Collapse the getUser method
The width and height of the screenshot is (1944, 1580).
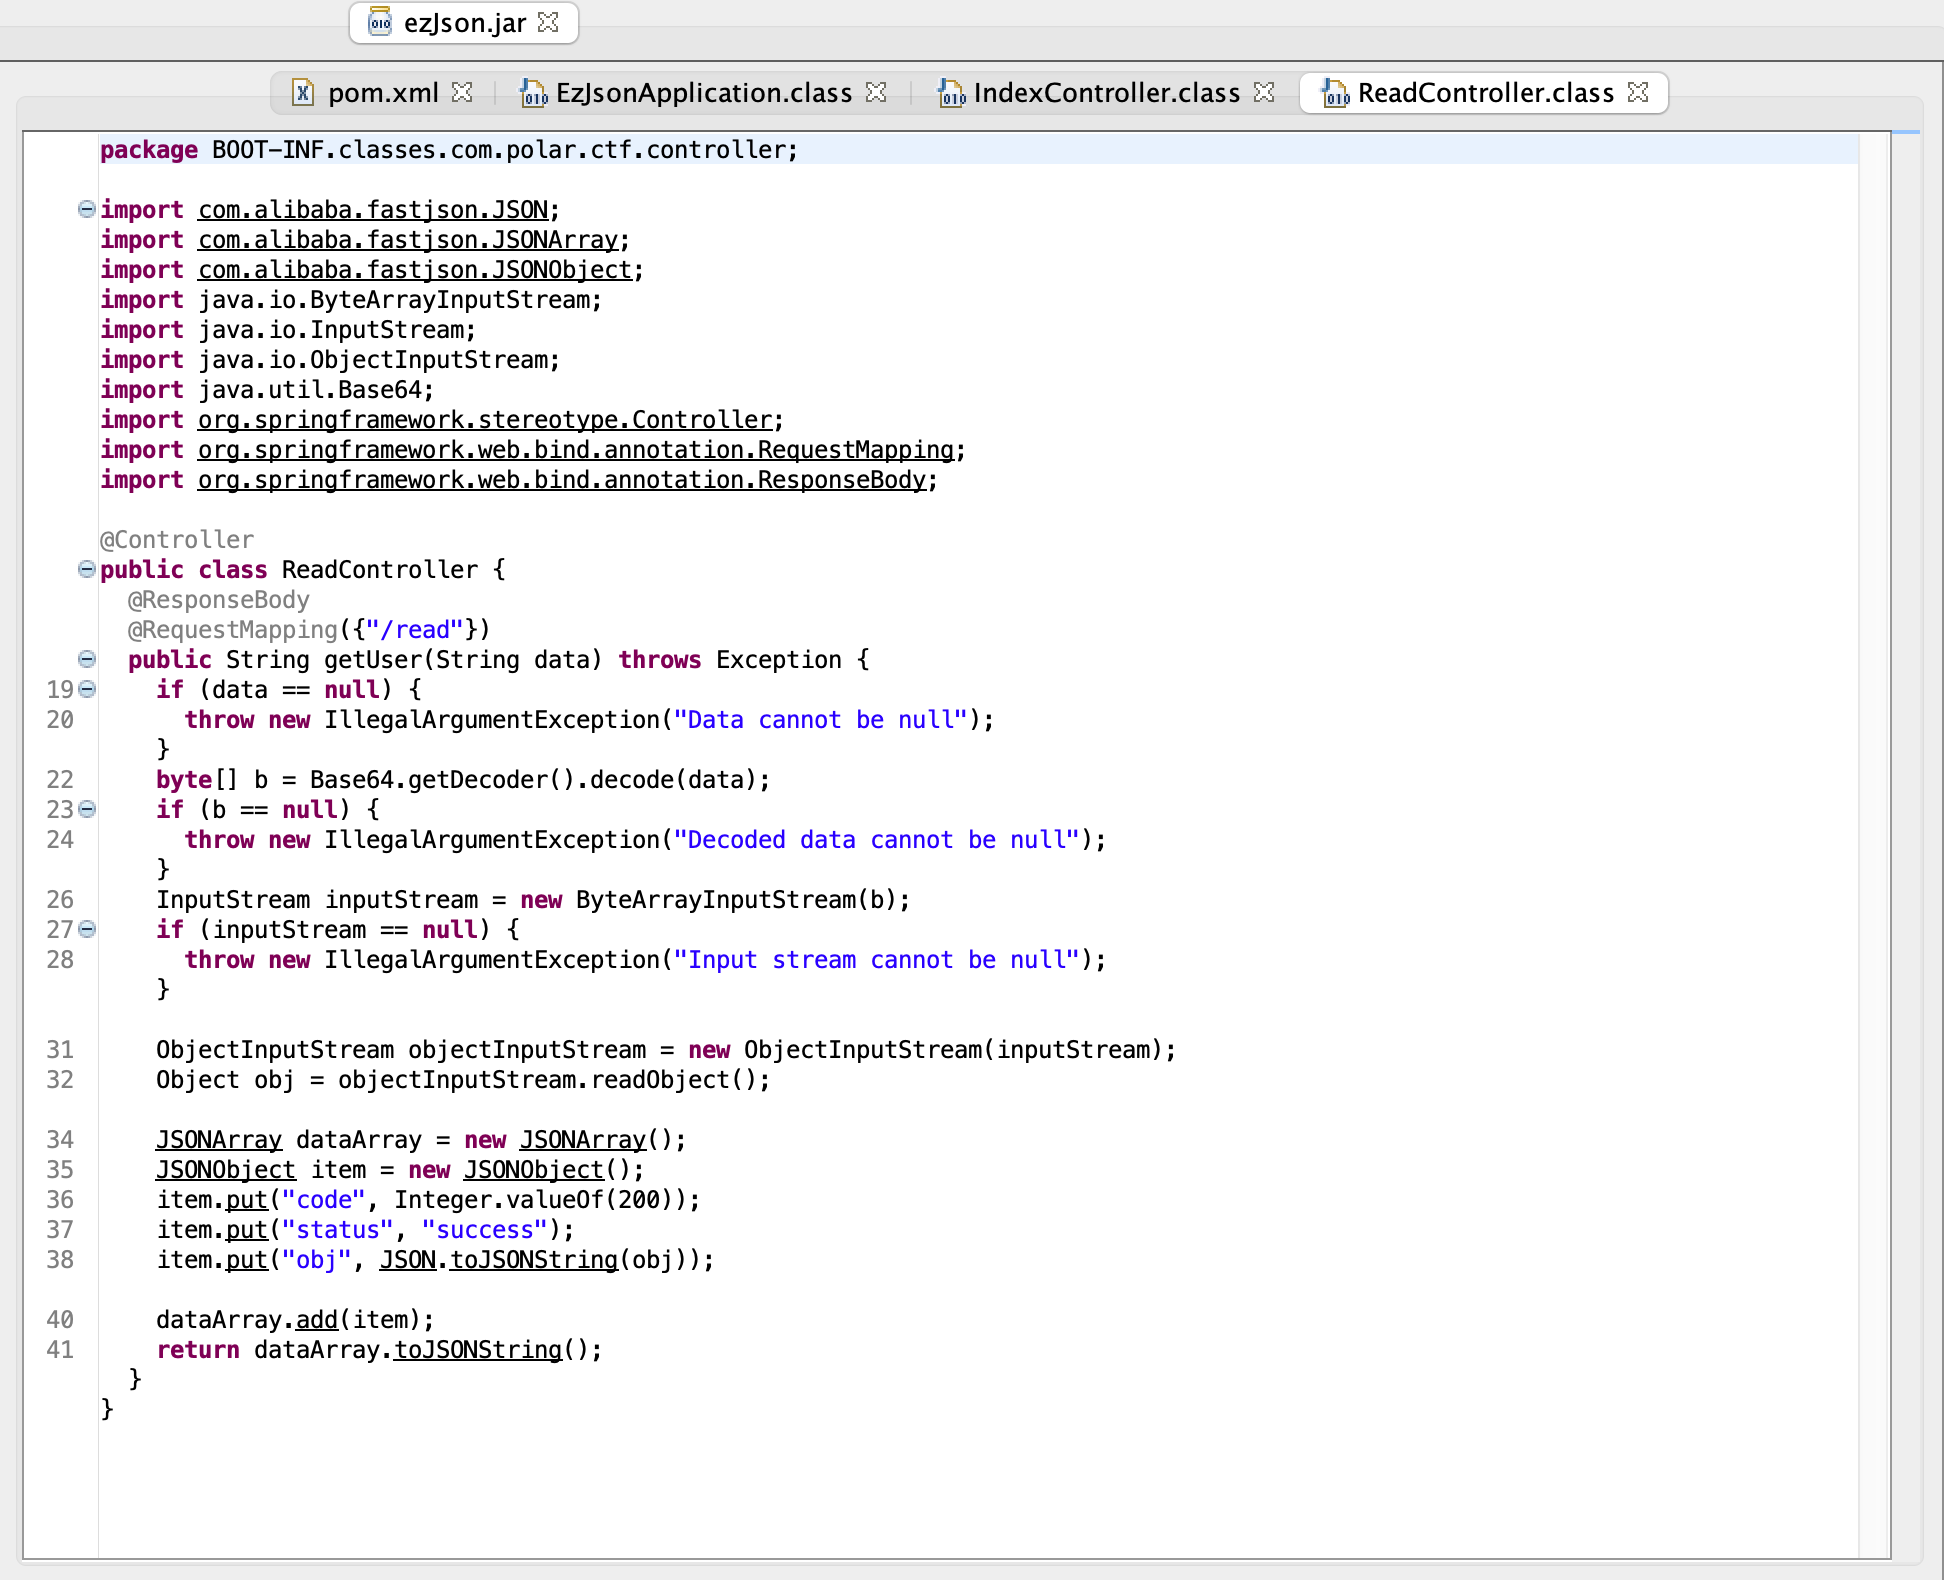click(87, 659)
